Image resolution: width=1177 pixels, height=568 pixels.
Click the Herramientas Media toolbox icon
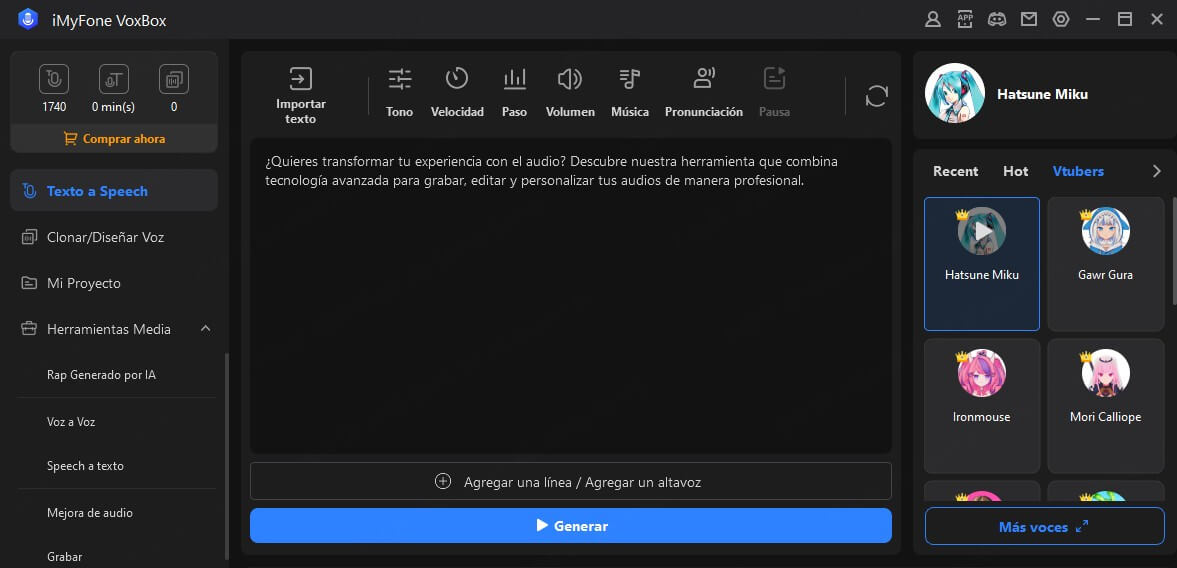click(x=29, y=329)
